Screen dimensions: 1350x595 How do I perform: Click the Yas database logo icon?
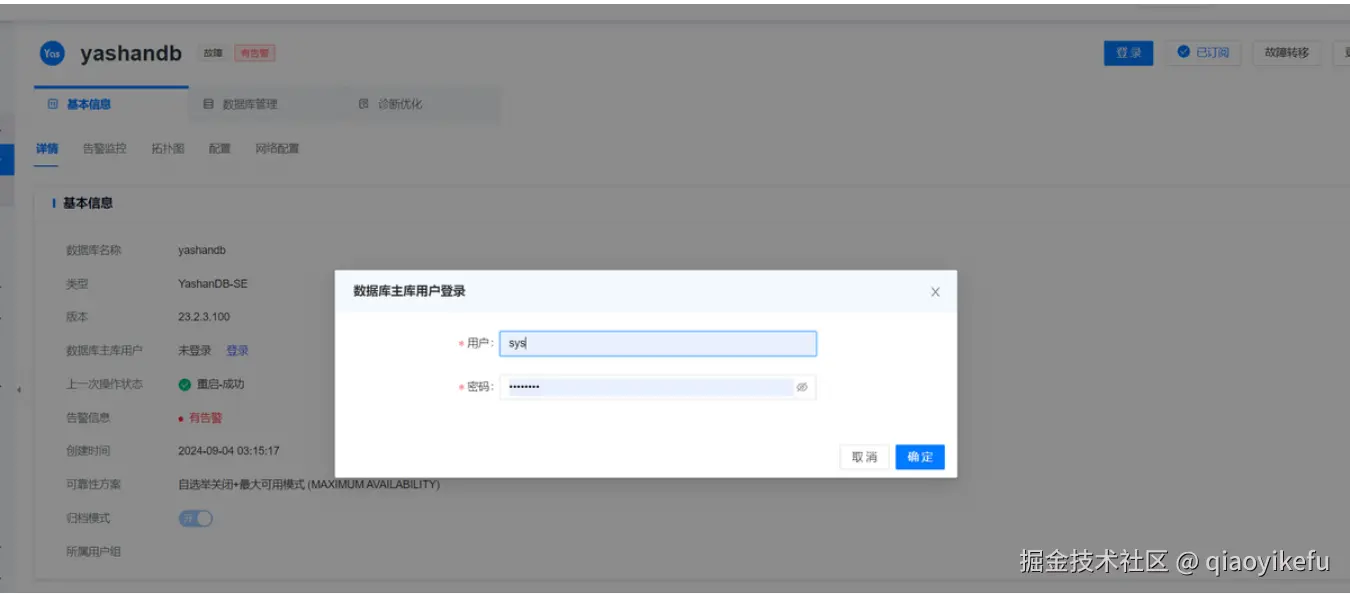tap(52, 54)
